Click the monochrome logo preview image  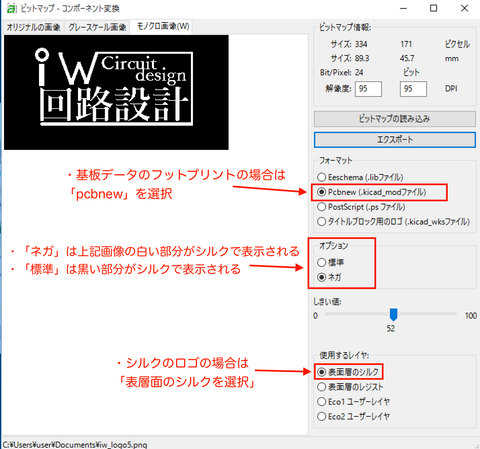[x=116, y=92]
